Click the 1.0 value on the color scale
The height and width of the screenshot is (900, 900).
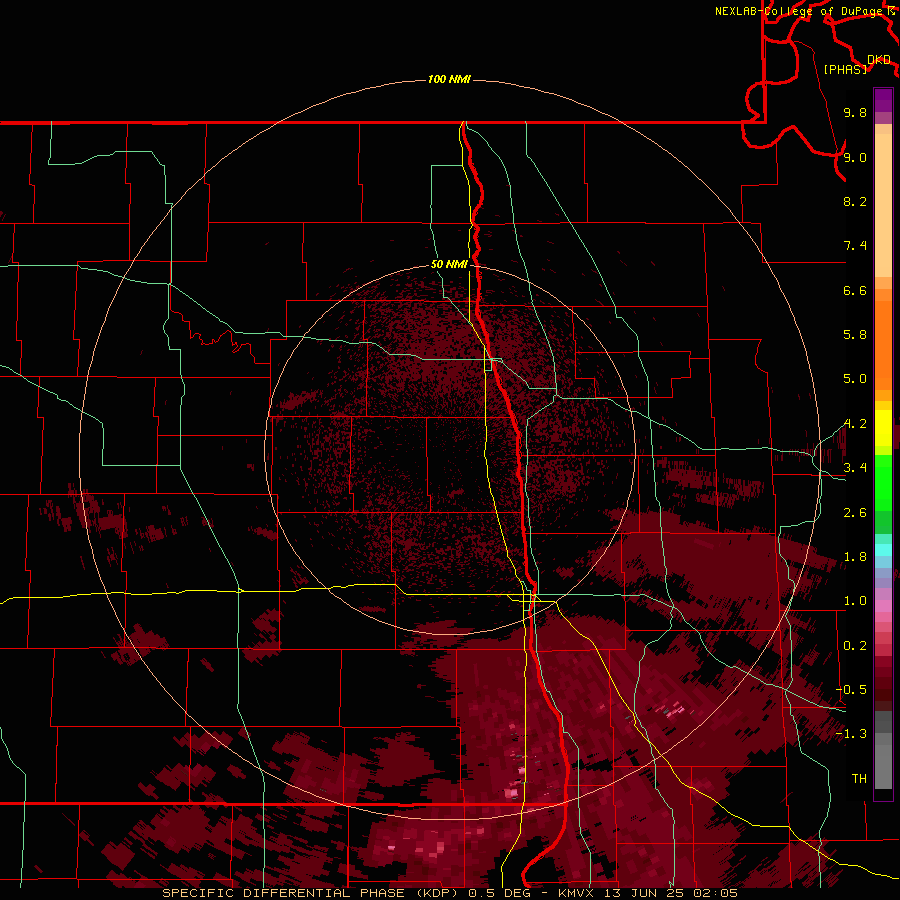(855, 601)
